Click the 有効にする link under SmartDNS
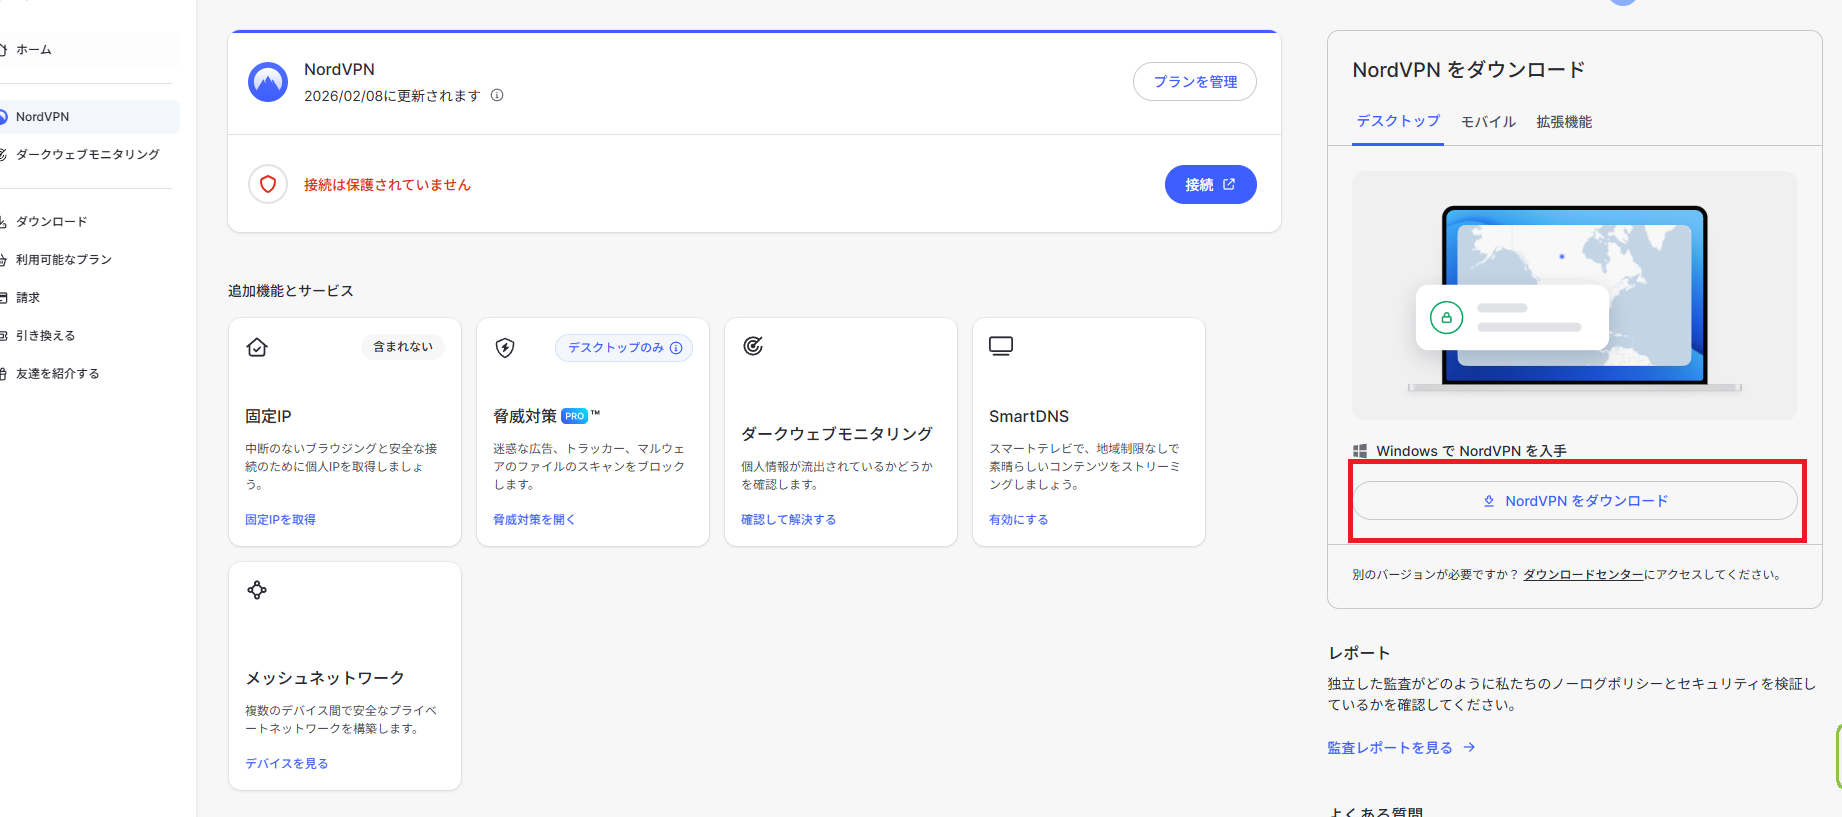 [x=1019, y=520]
